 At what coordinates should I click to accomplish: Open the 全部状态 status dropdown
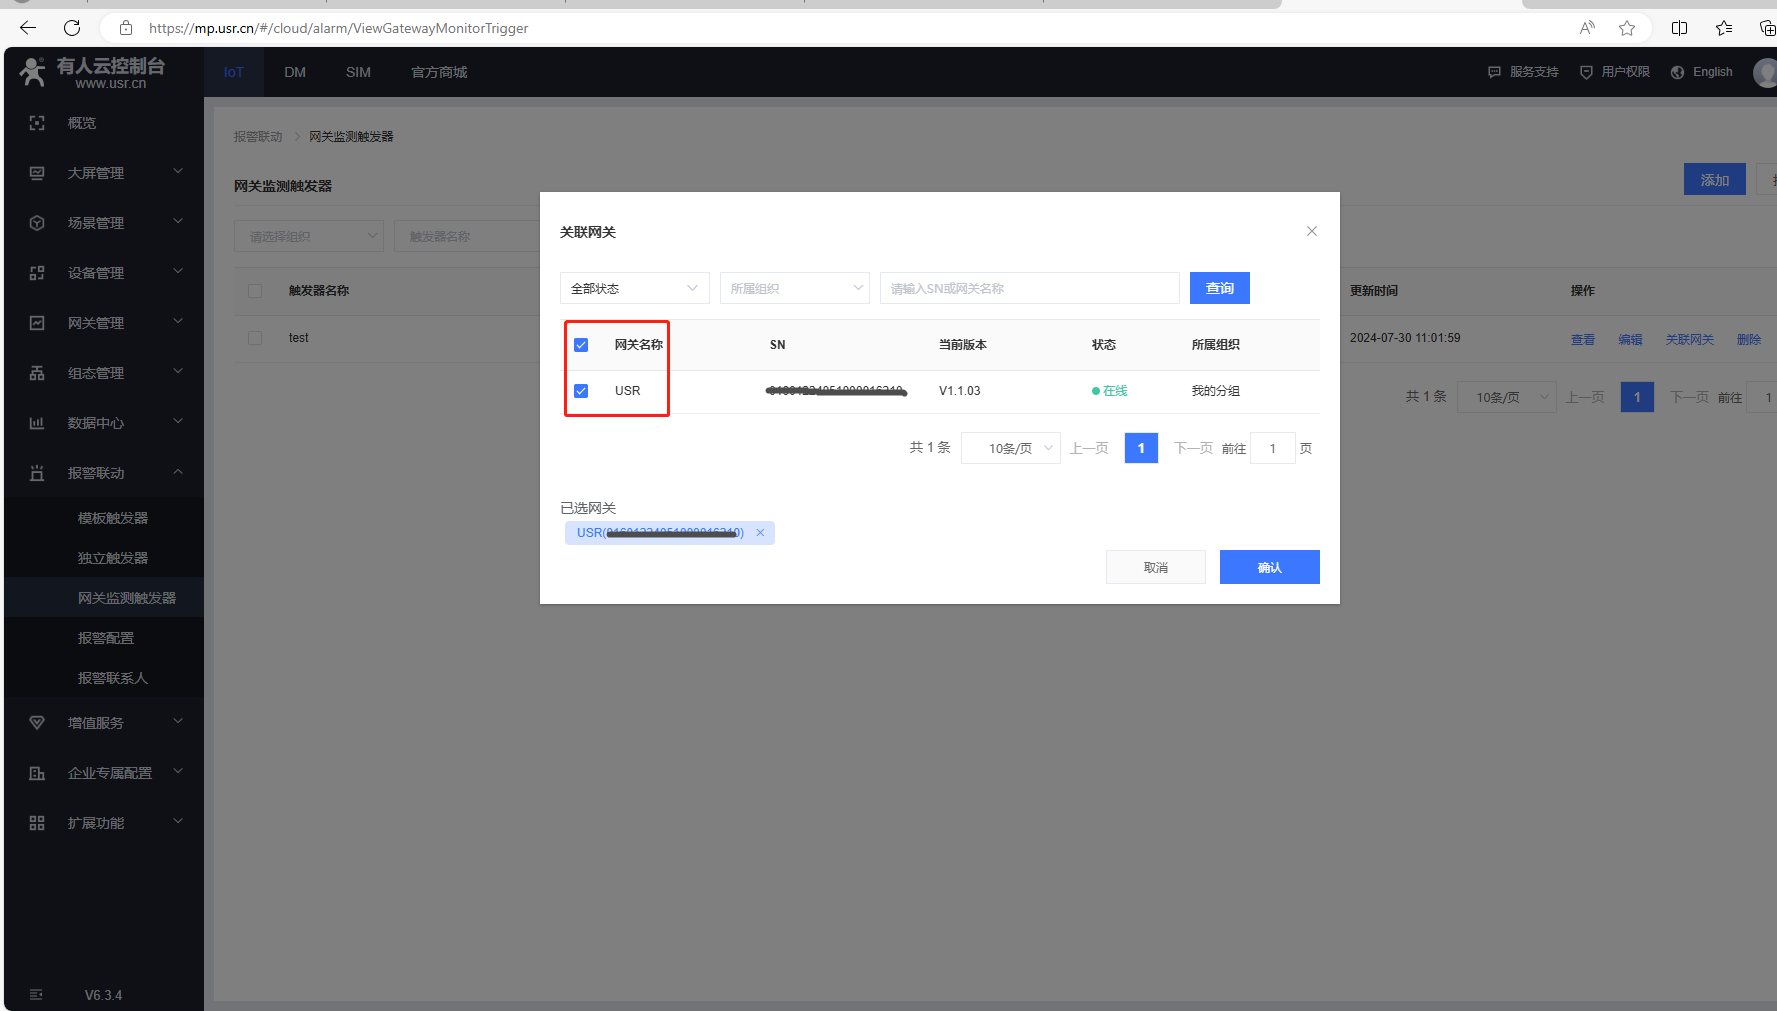pyautogui.click(x=634, y=288)
